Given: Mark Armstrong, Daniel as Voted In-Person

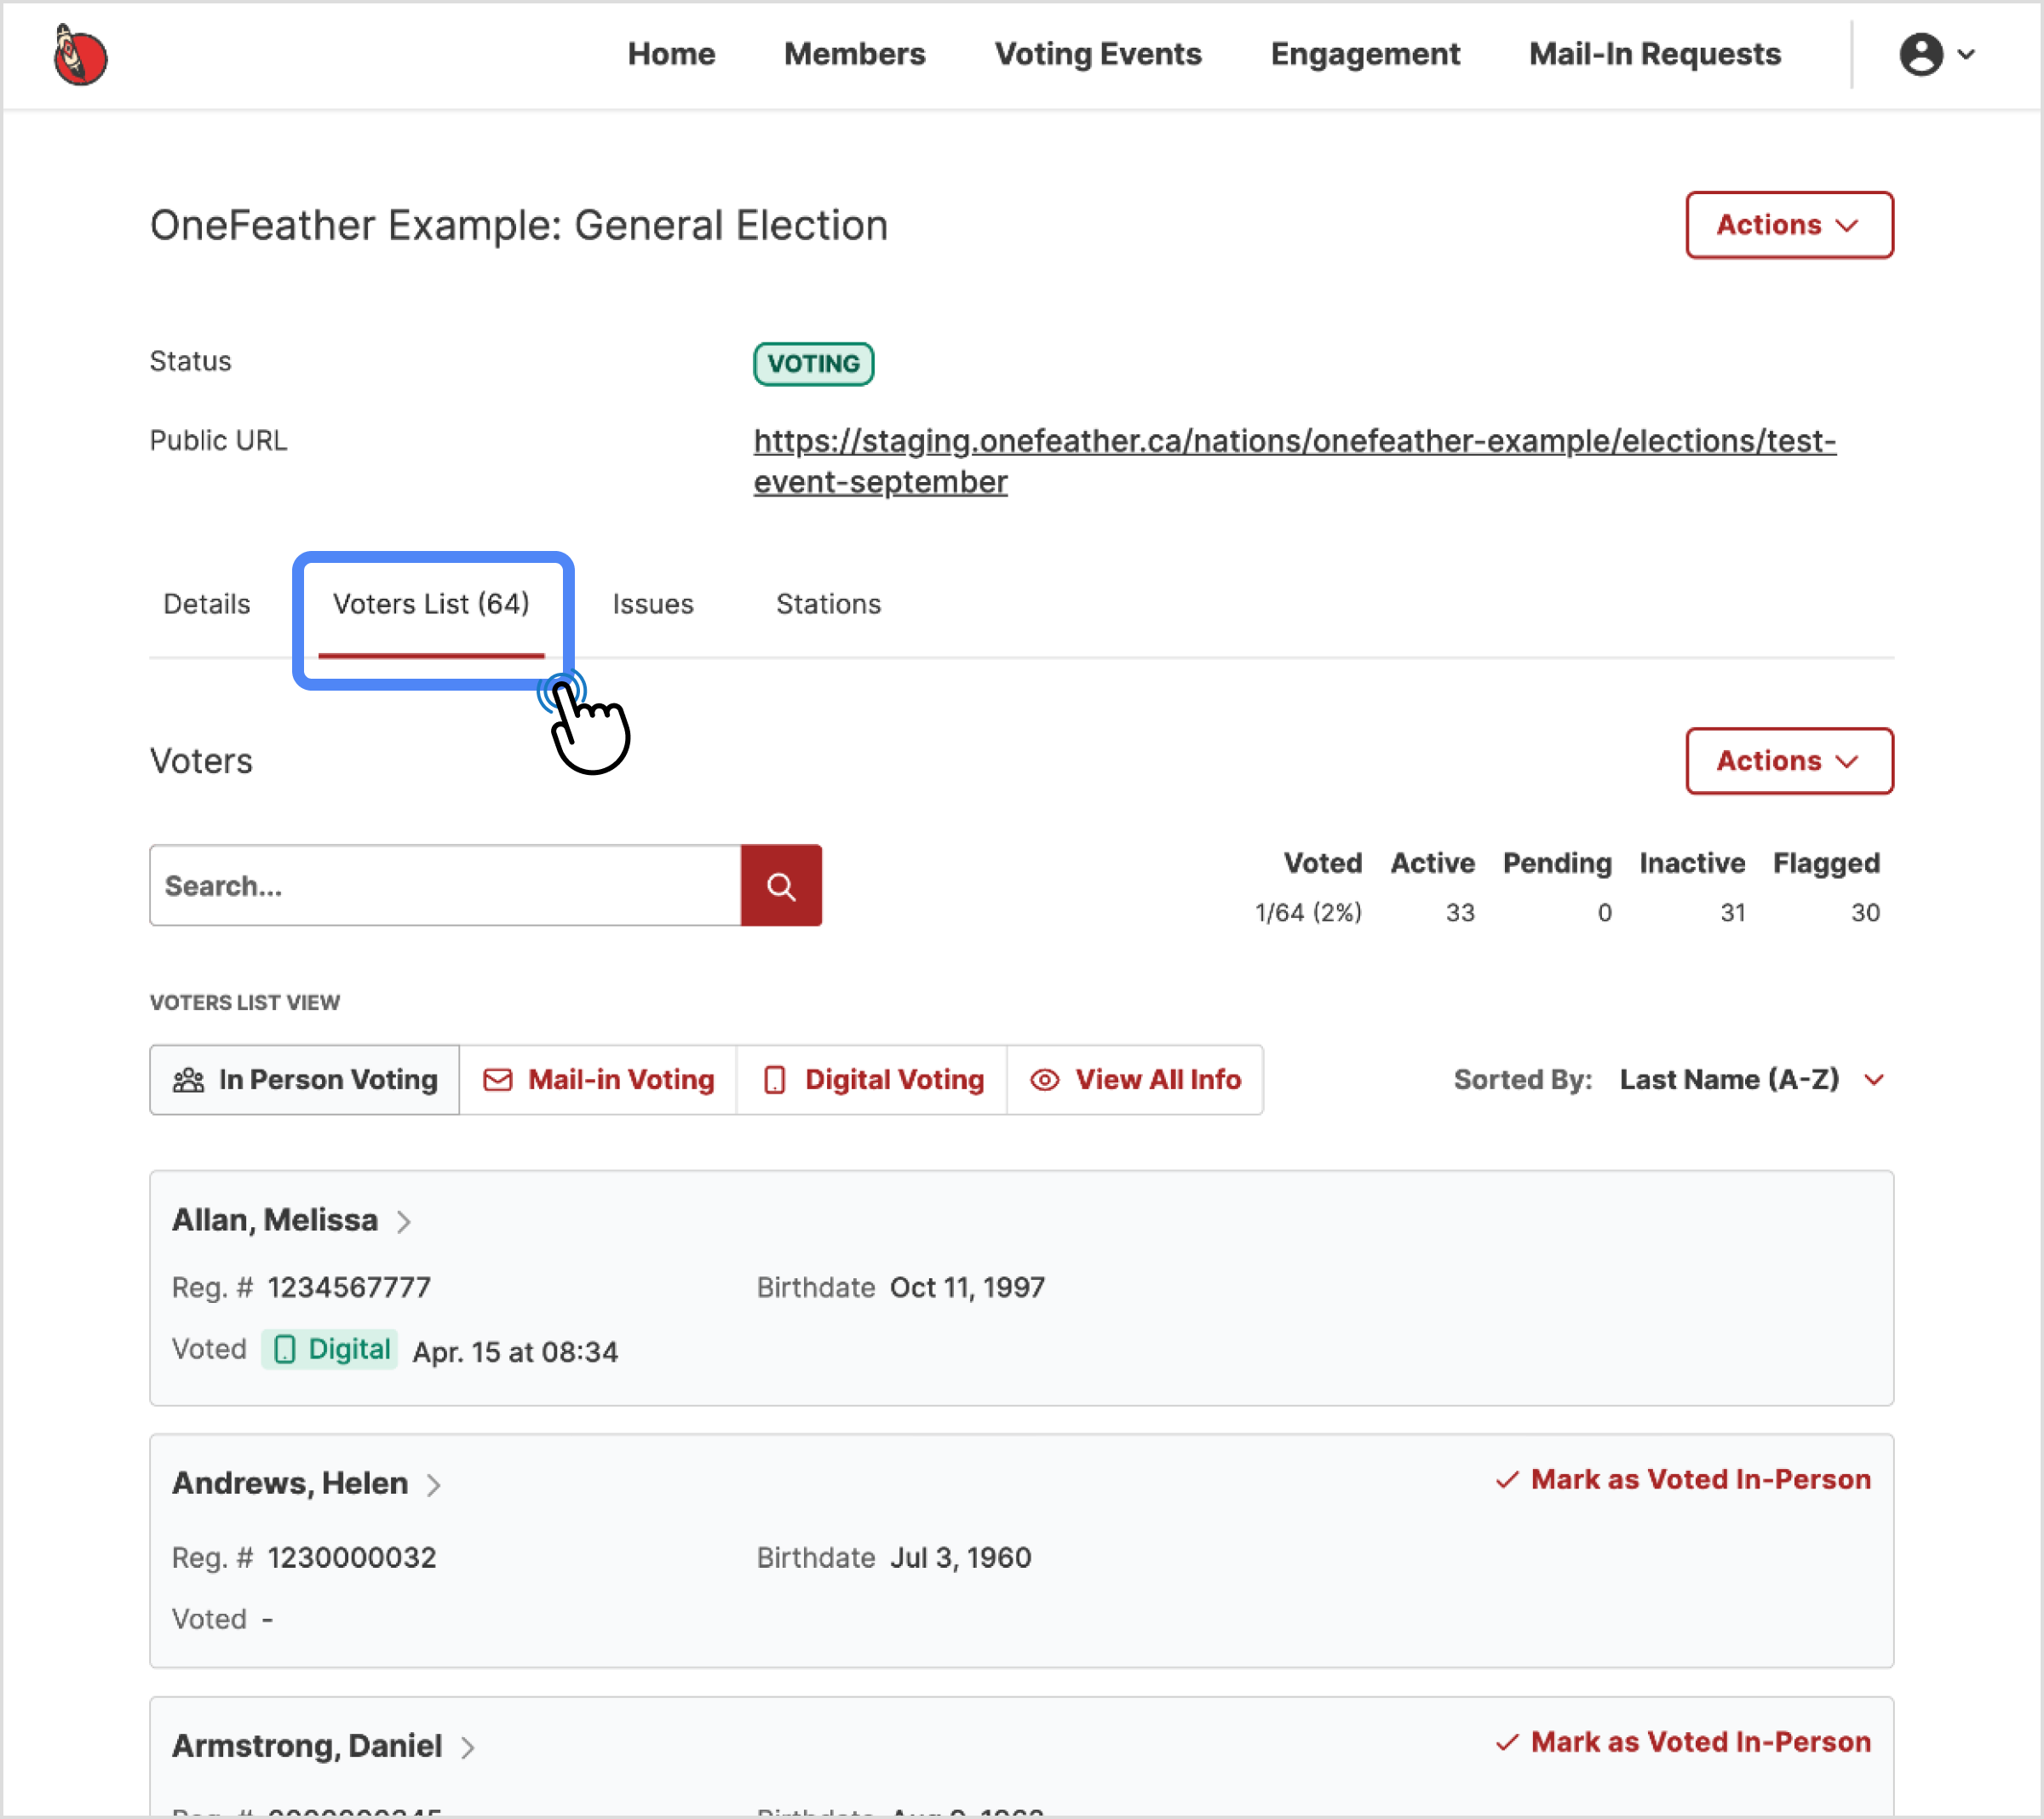Looking at the screenshot, I should coord(1682,1743).
